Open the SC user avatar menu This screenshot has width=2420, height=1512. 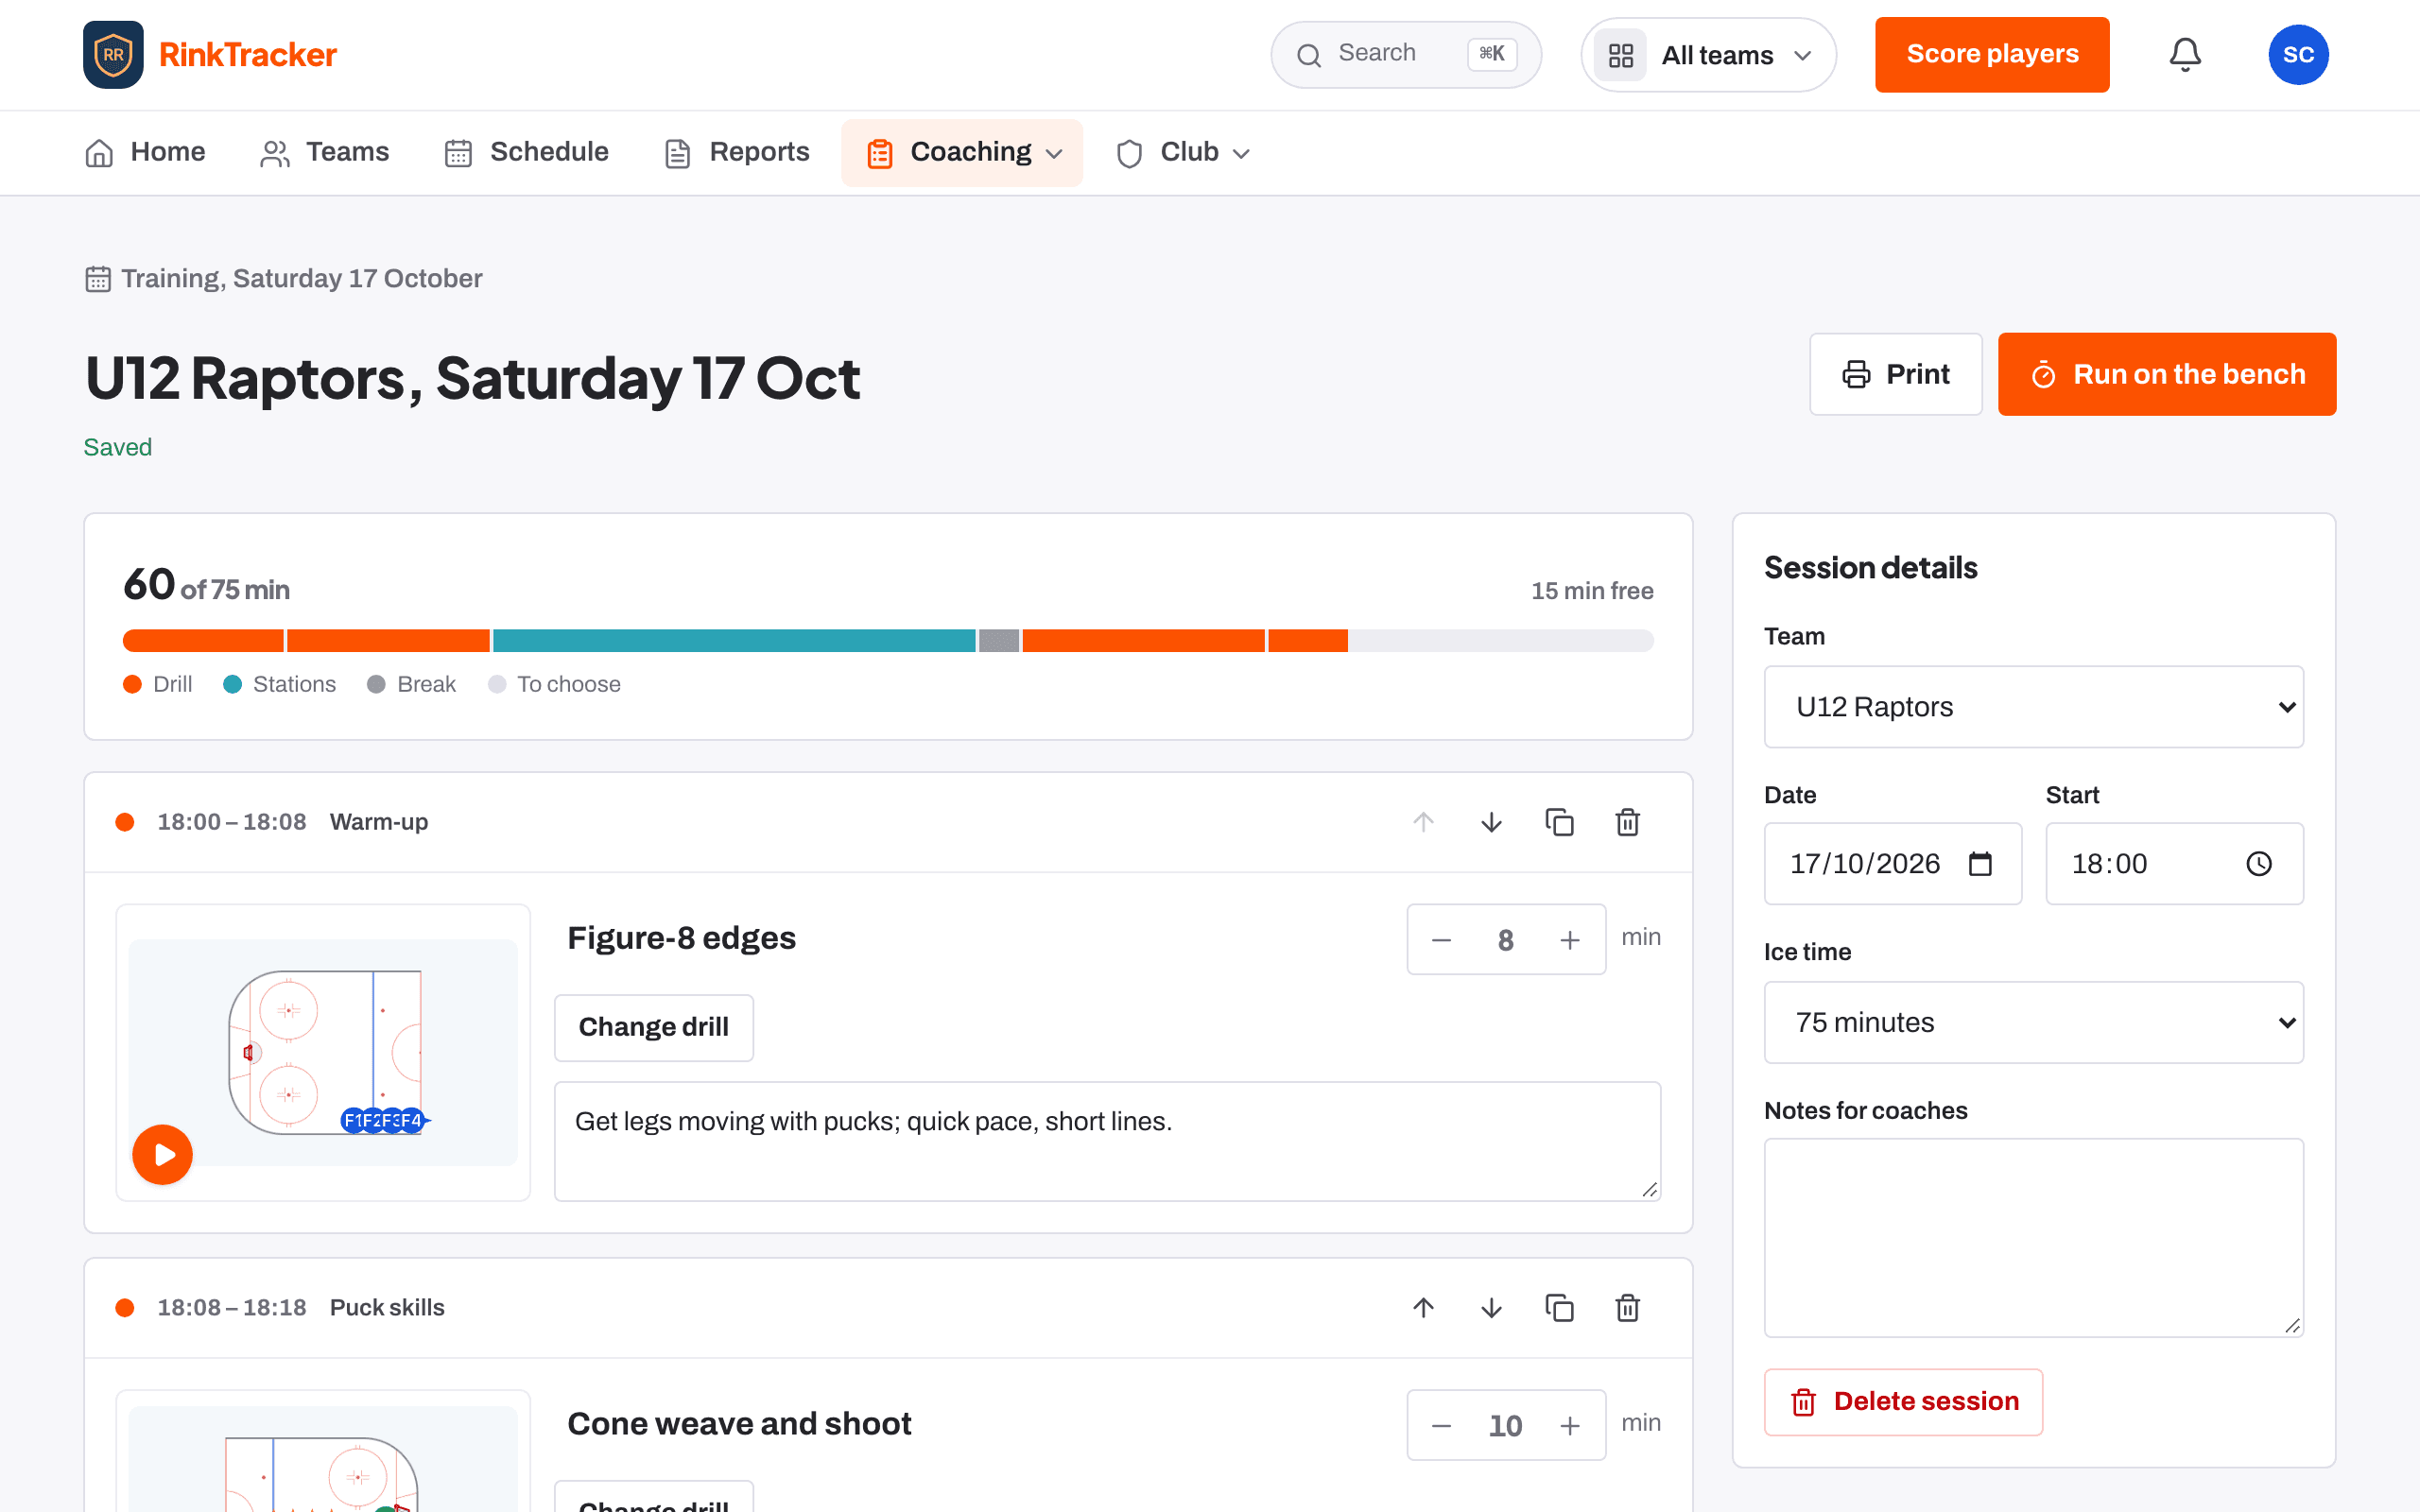(x=2298, y=54)
